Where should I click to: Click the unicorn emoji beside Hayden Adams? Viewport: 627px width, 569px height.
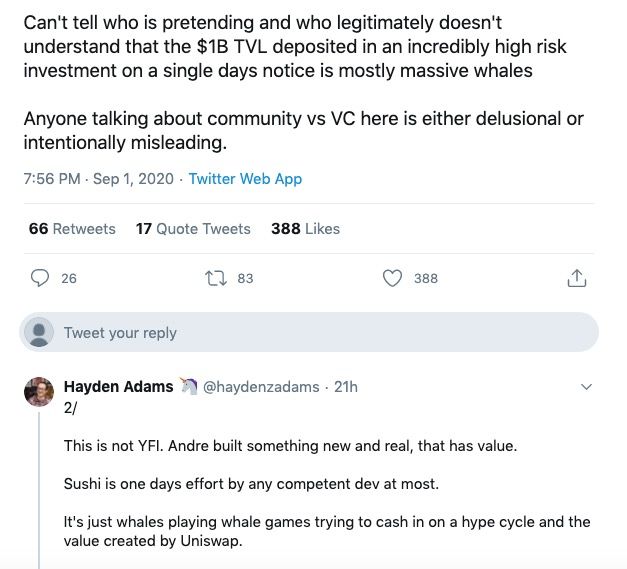tap(188, 387)
